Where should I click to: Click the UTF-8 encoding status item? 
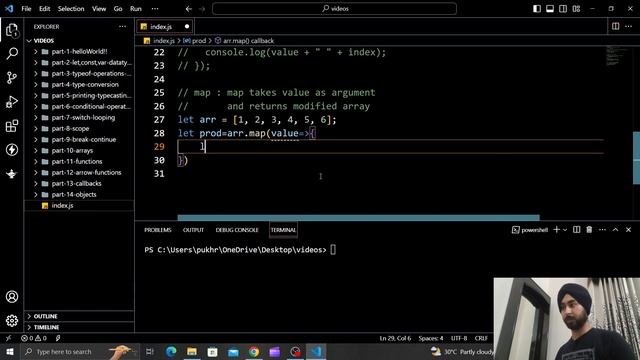[x=459, y=338]
